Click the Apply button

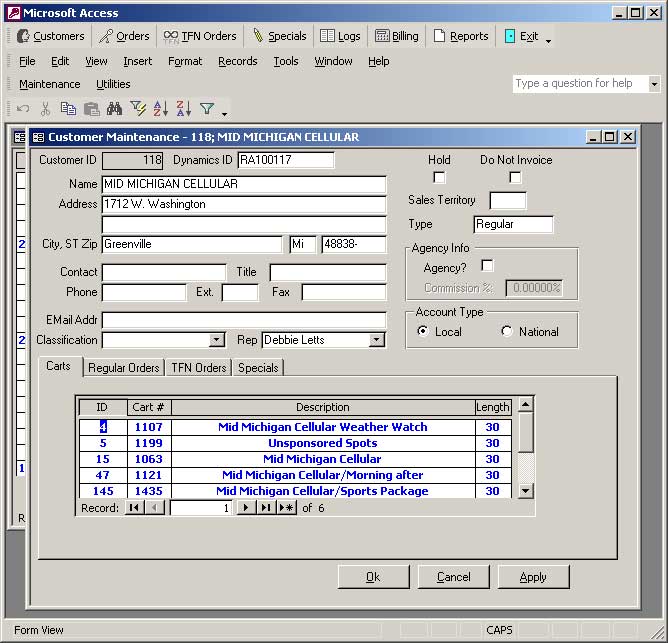tap(533, 577)
